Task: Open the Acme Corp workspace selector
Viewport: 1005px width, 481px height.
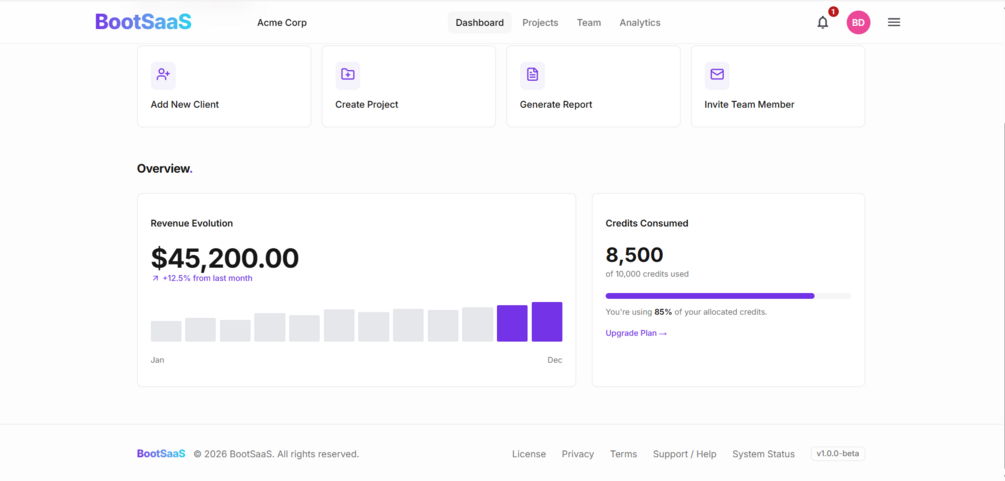Action: (282, 22)
